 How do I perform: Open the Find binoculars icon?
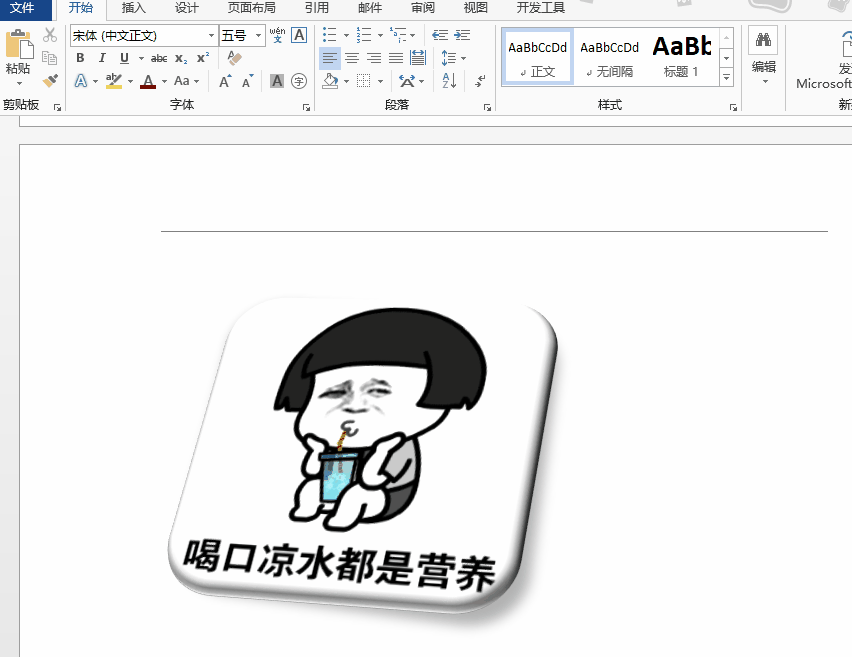[x=763, y=40]
